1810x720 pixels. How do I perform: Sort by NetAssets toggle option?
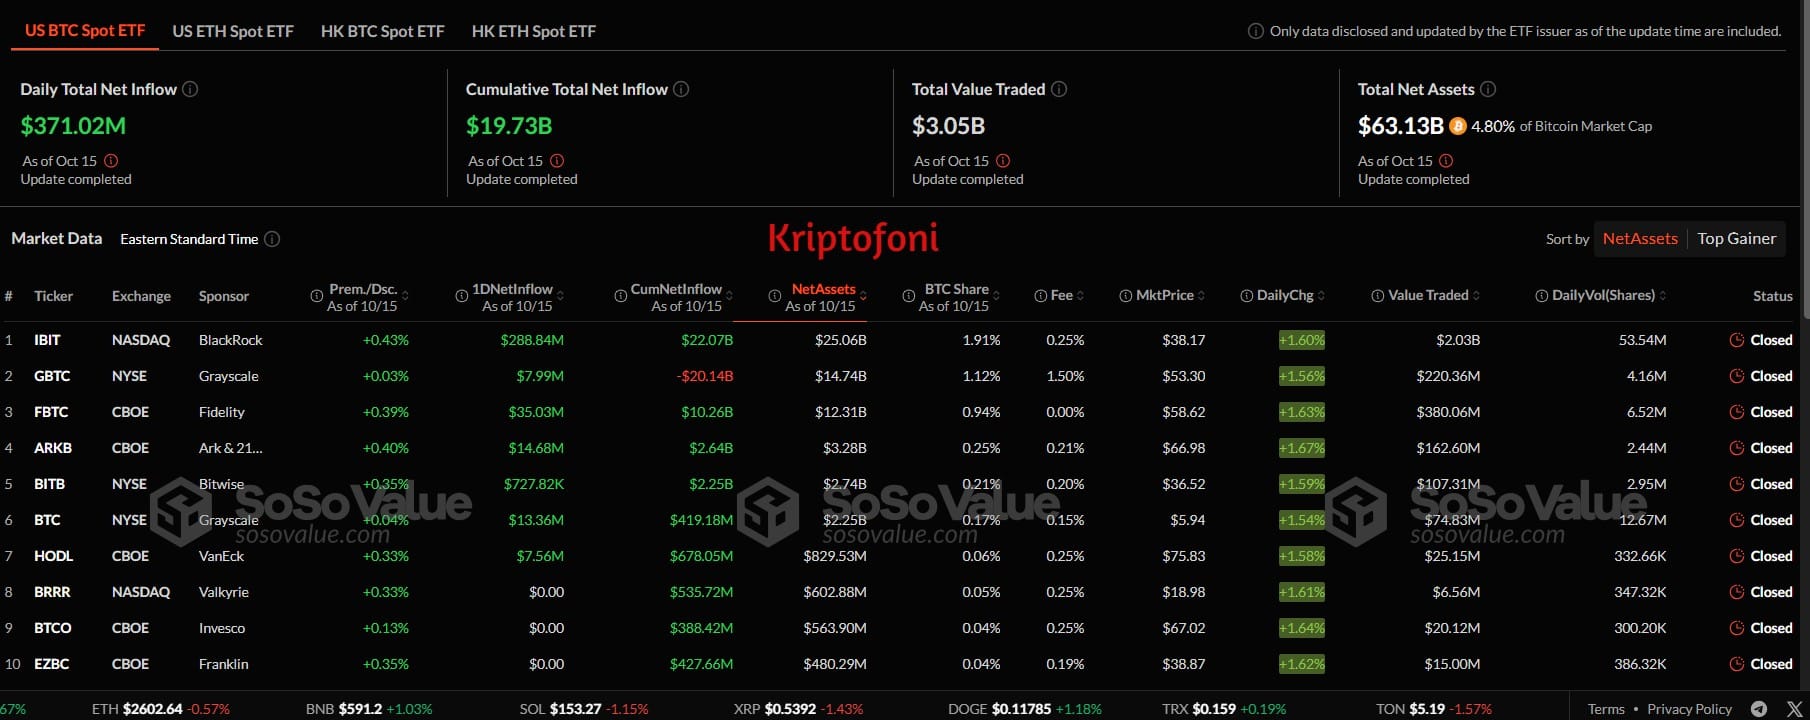1640,239
